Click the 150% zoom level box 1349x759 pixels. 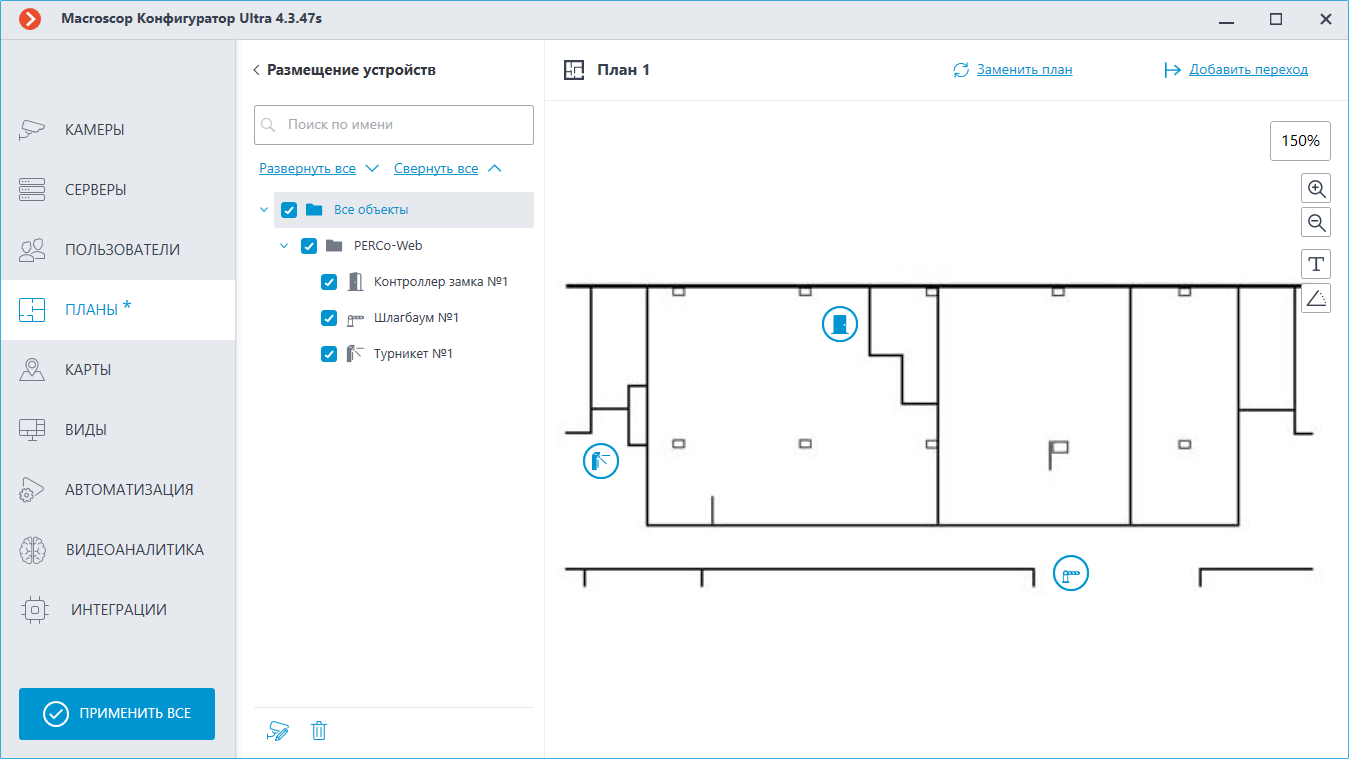pos(1300,141)
